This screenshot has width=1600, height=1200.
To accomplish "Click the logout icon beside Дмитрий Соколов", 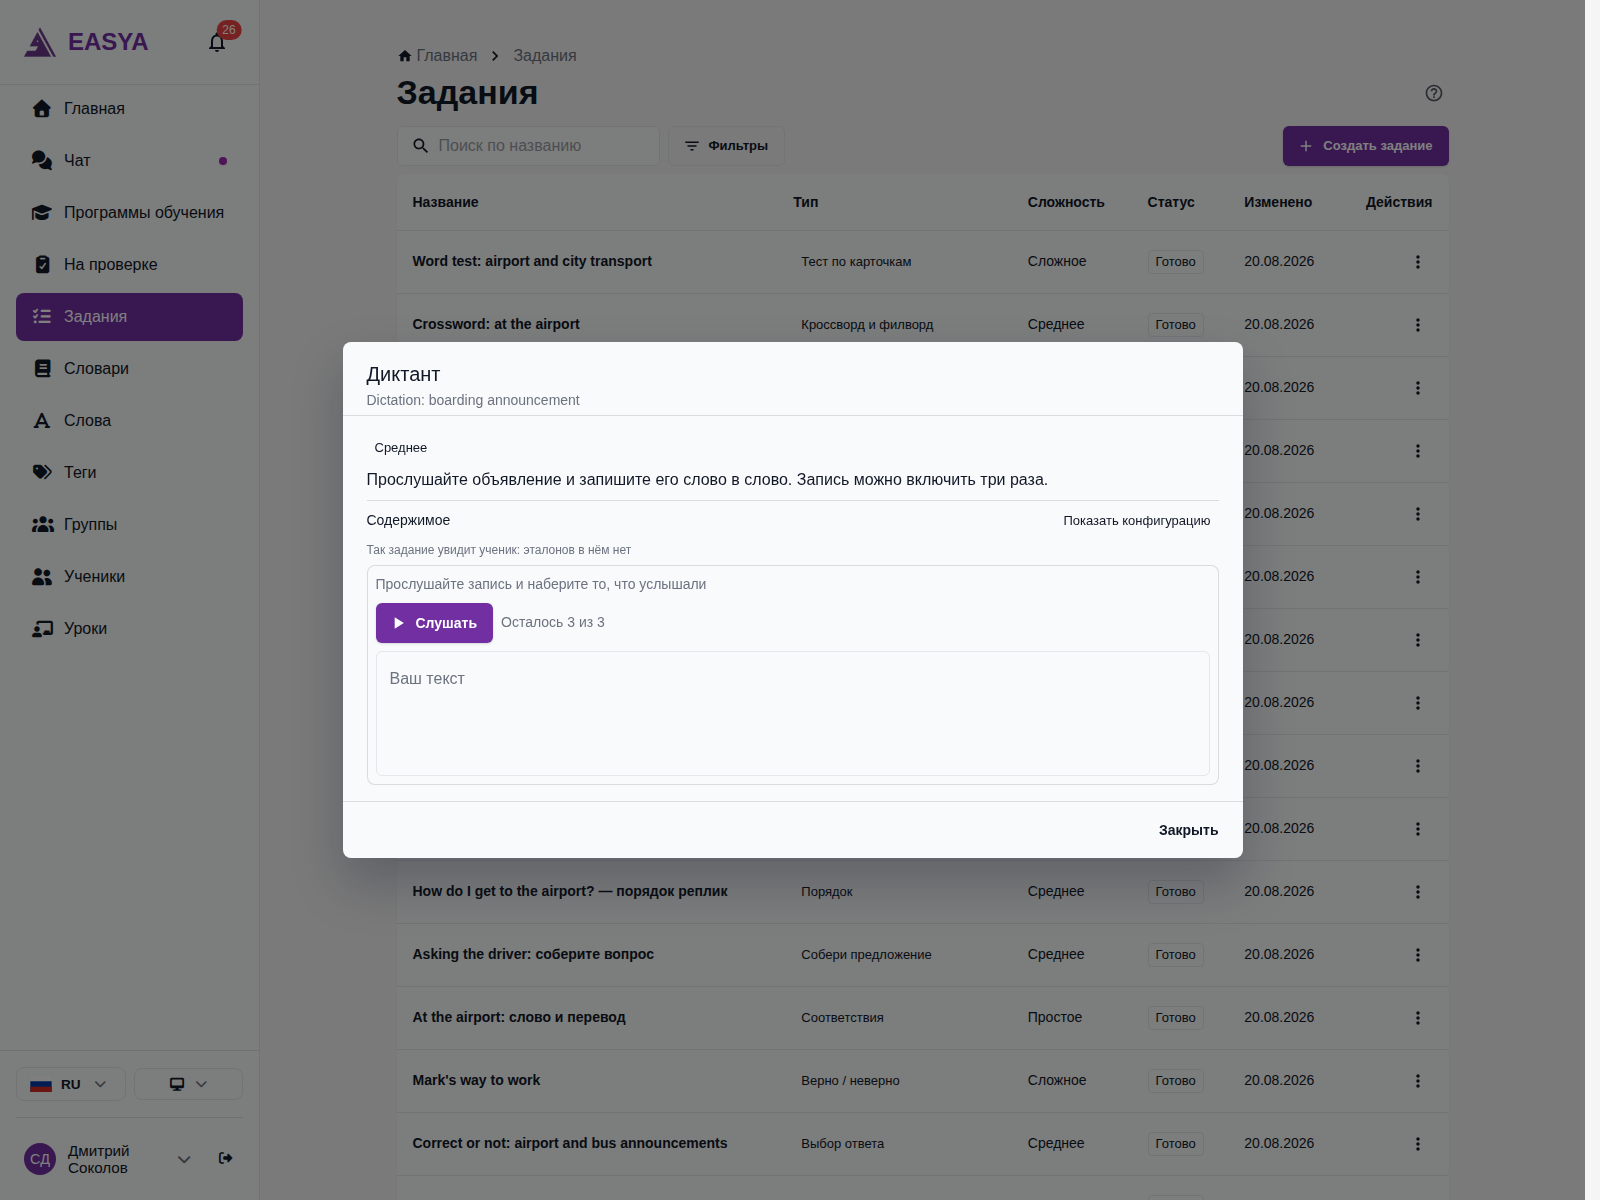I will coord(226,1158).
